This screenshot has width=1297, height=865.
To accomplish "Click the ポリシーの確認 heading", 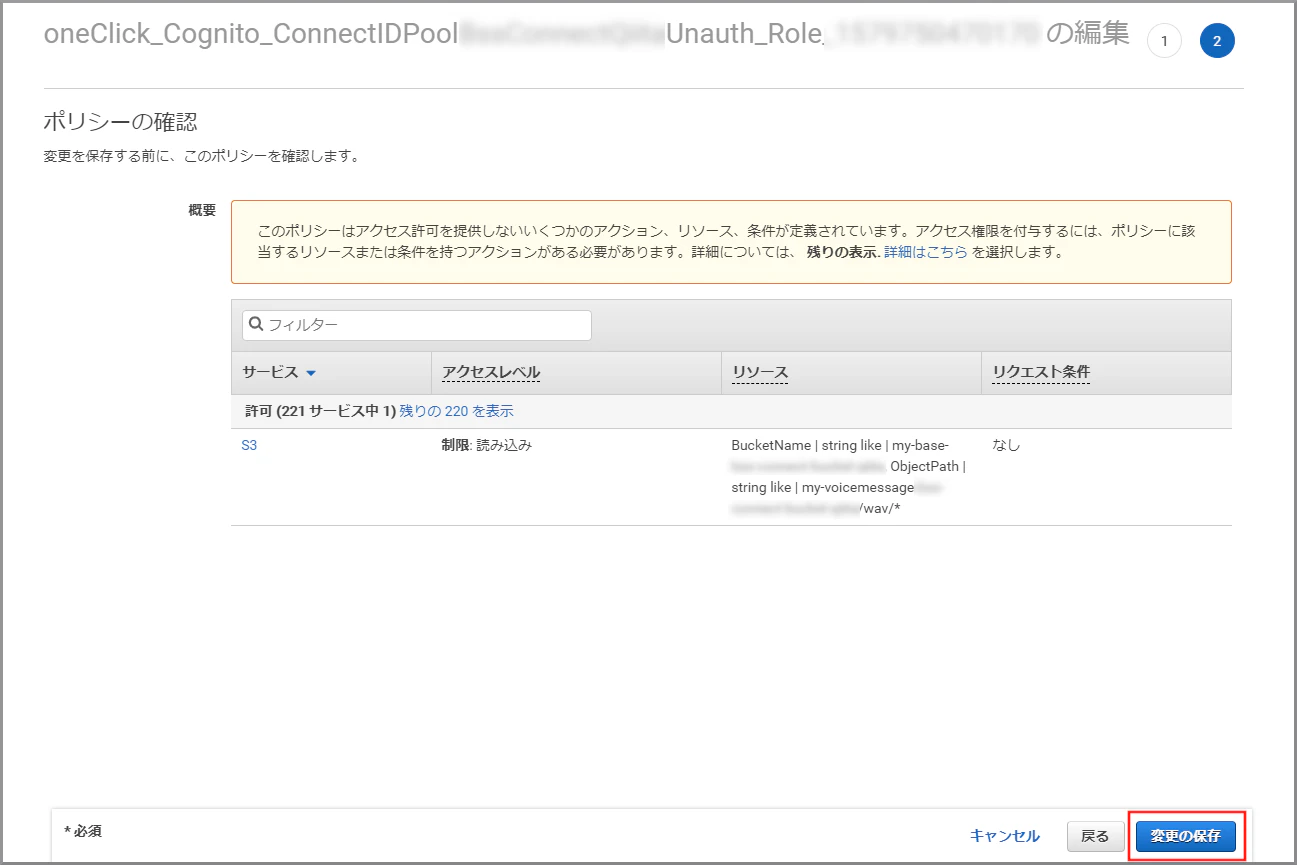I will coord(121,122).
